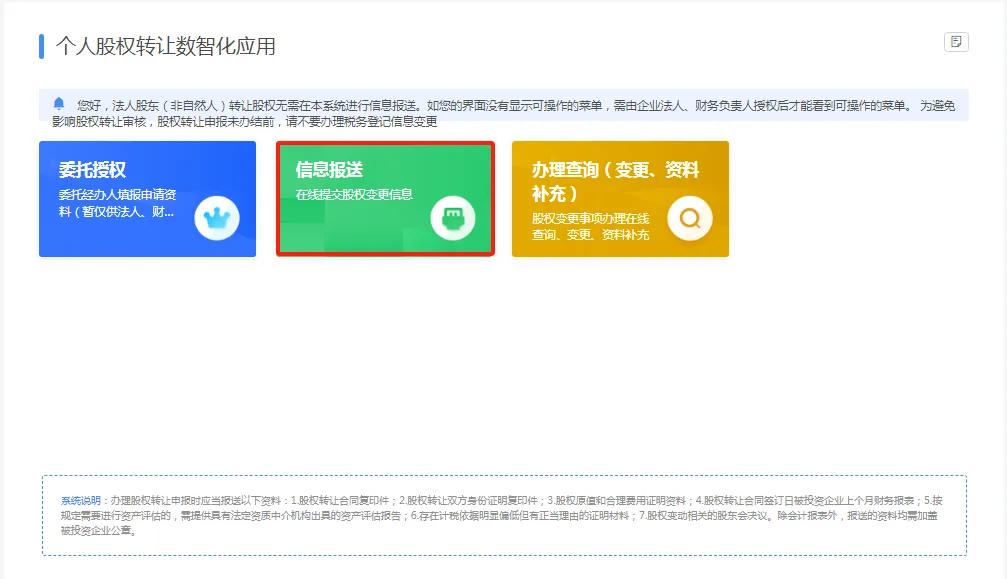Click the 个人股权转让数智化应用 heading

click(x=166, y=46)
